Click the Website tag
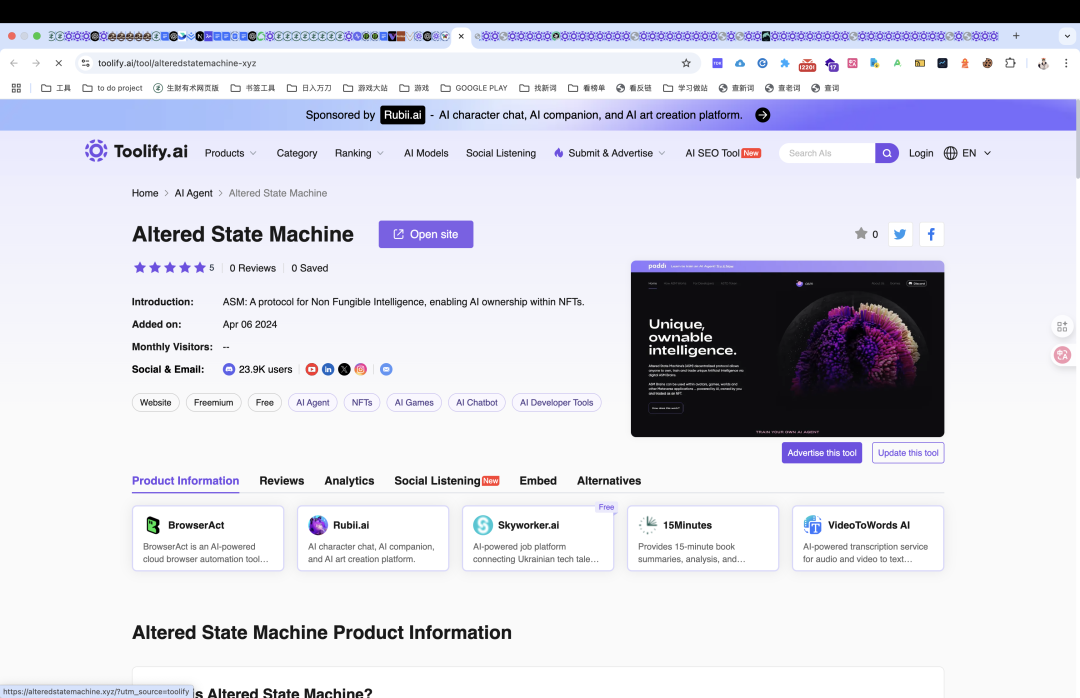Image resolution: width=1080 pixels, height=698 pixels. tap(156, 402)
